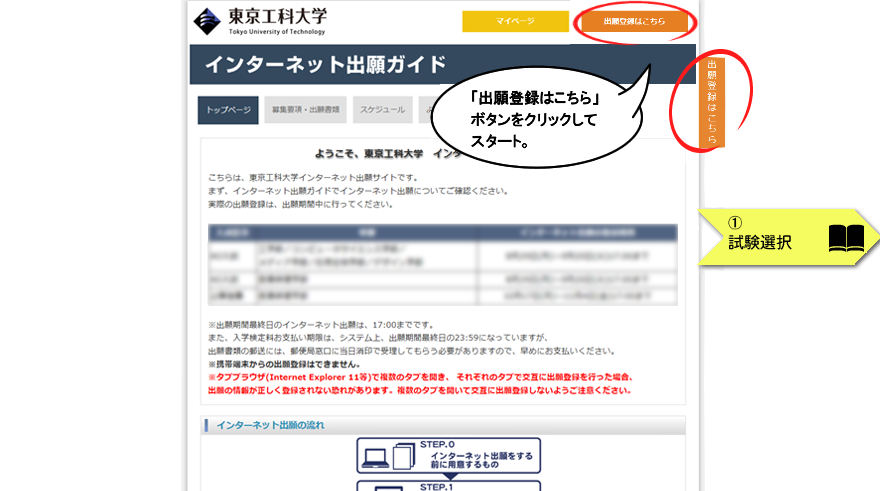The height and width of the screenshot is (491, 880).
Task: Click the laptop icon in STEP.0
Action: click(x=375, y=458)
